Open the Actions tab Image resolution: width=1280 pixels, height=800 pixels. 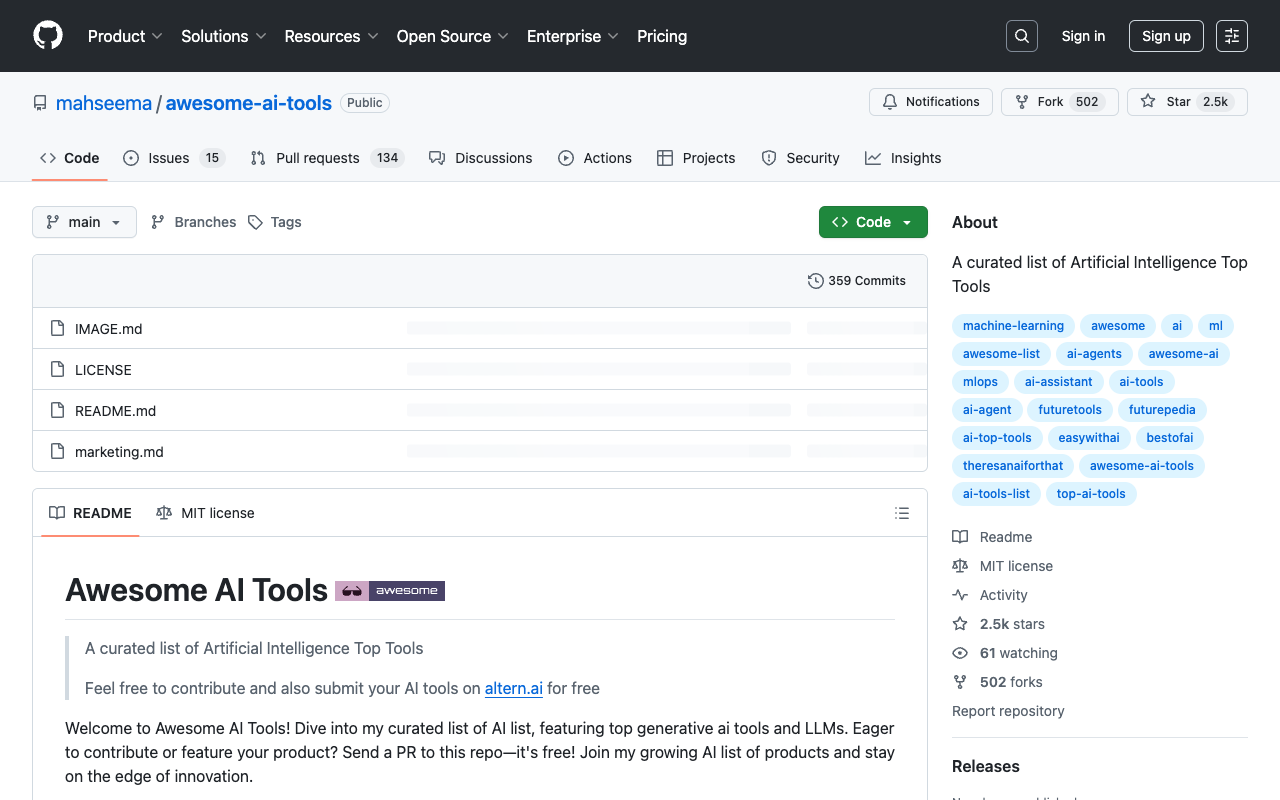pos(595,158)
